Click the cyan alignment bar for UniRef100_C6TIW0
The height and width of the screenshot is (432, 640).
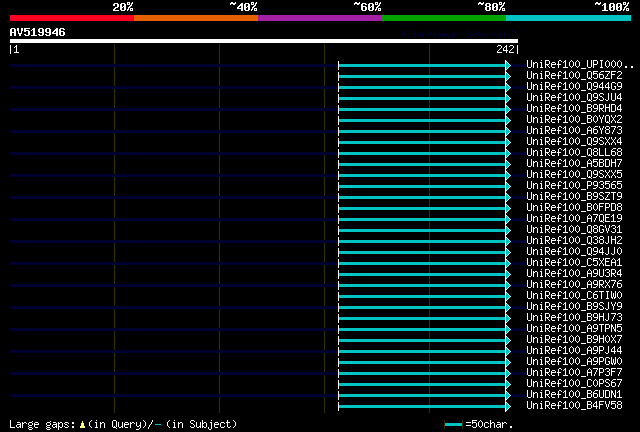coord(422,297)
